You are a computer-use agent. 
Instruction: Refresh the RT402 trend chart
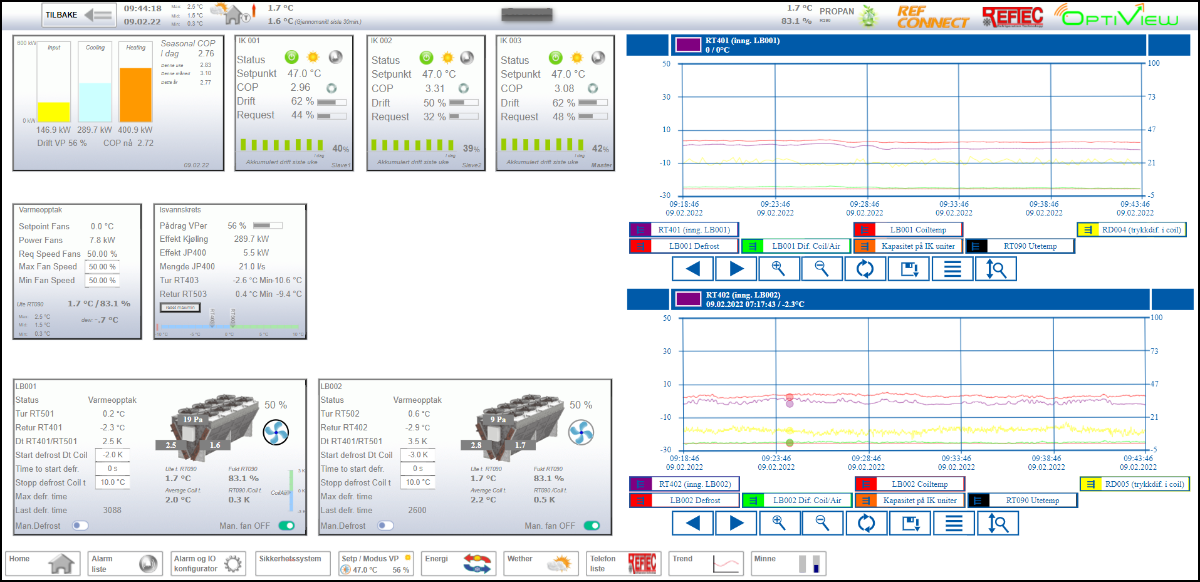click(x=865, y=522)
